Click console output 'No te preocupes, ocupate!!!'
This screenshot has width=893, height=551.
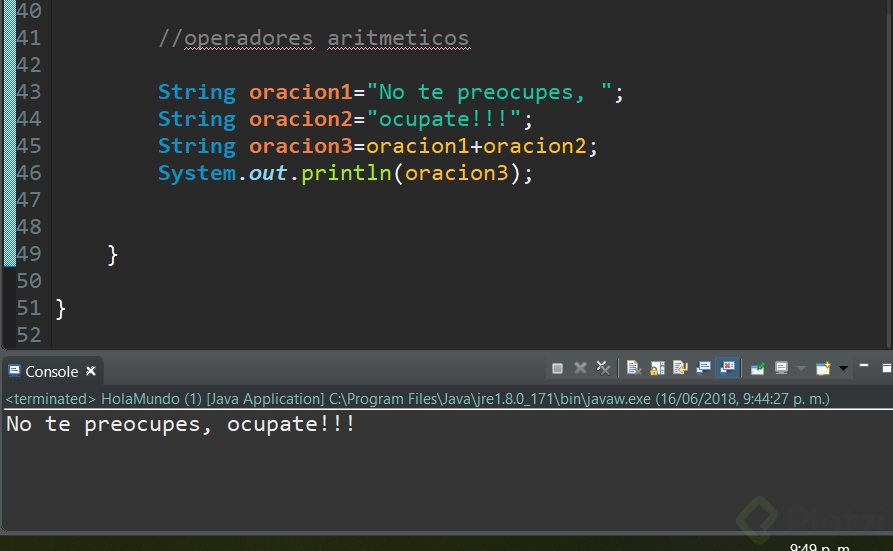tap(181, 424)
